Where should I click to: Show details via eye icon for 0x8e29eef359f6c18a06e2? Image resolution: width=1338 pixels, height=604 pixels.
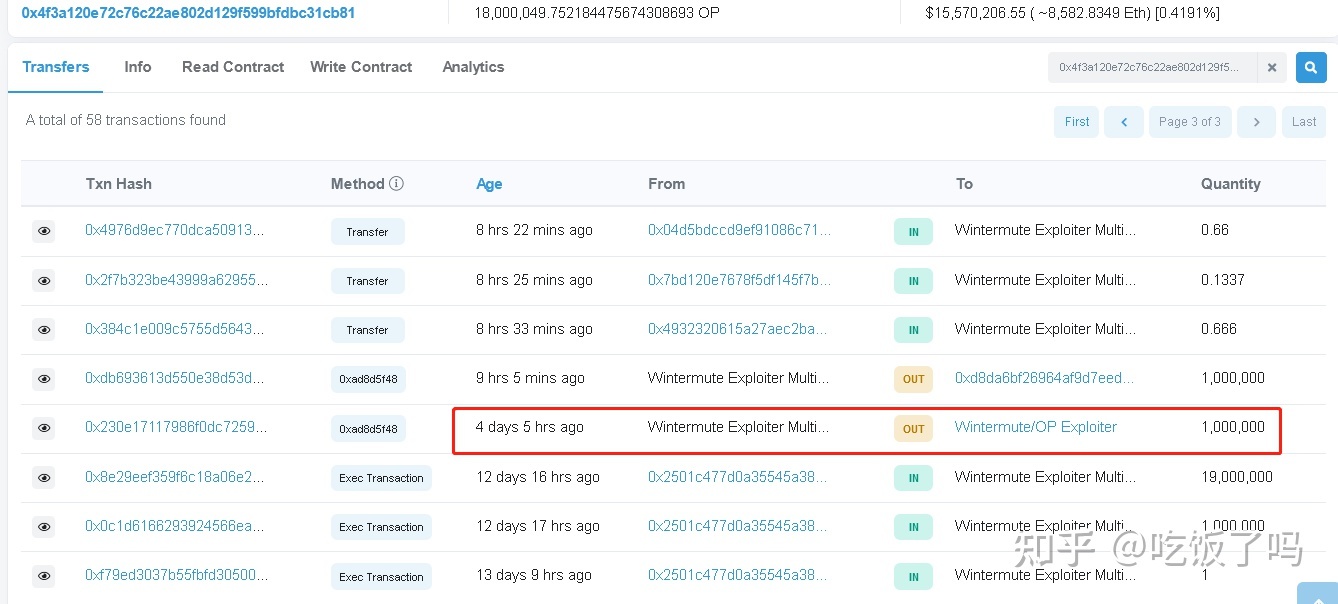(44, 478)
